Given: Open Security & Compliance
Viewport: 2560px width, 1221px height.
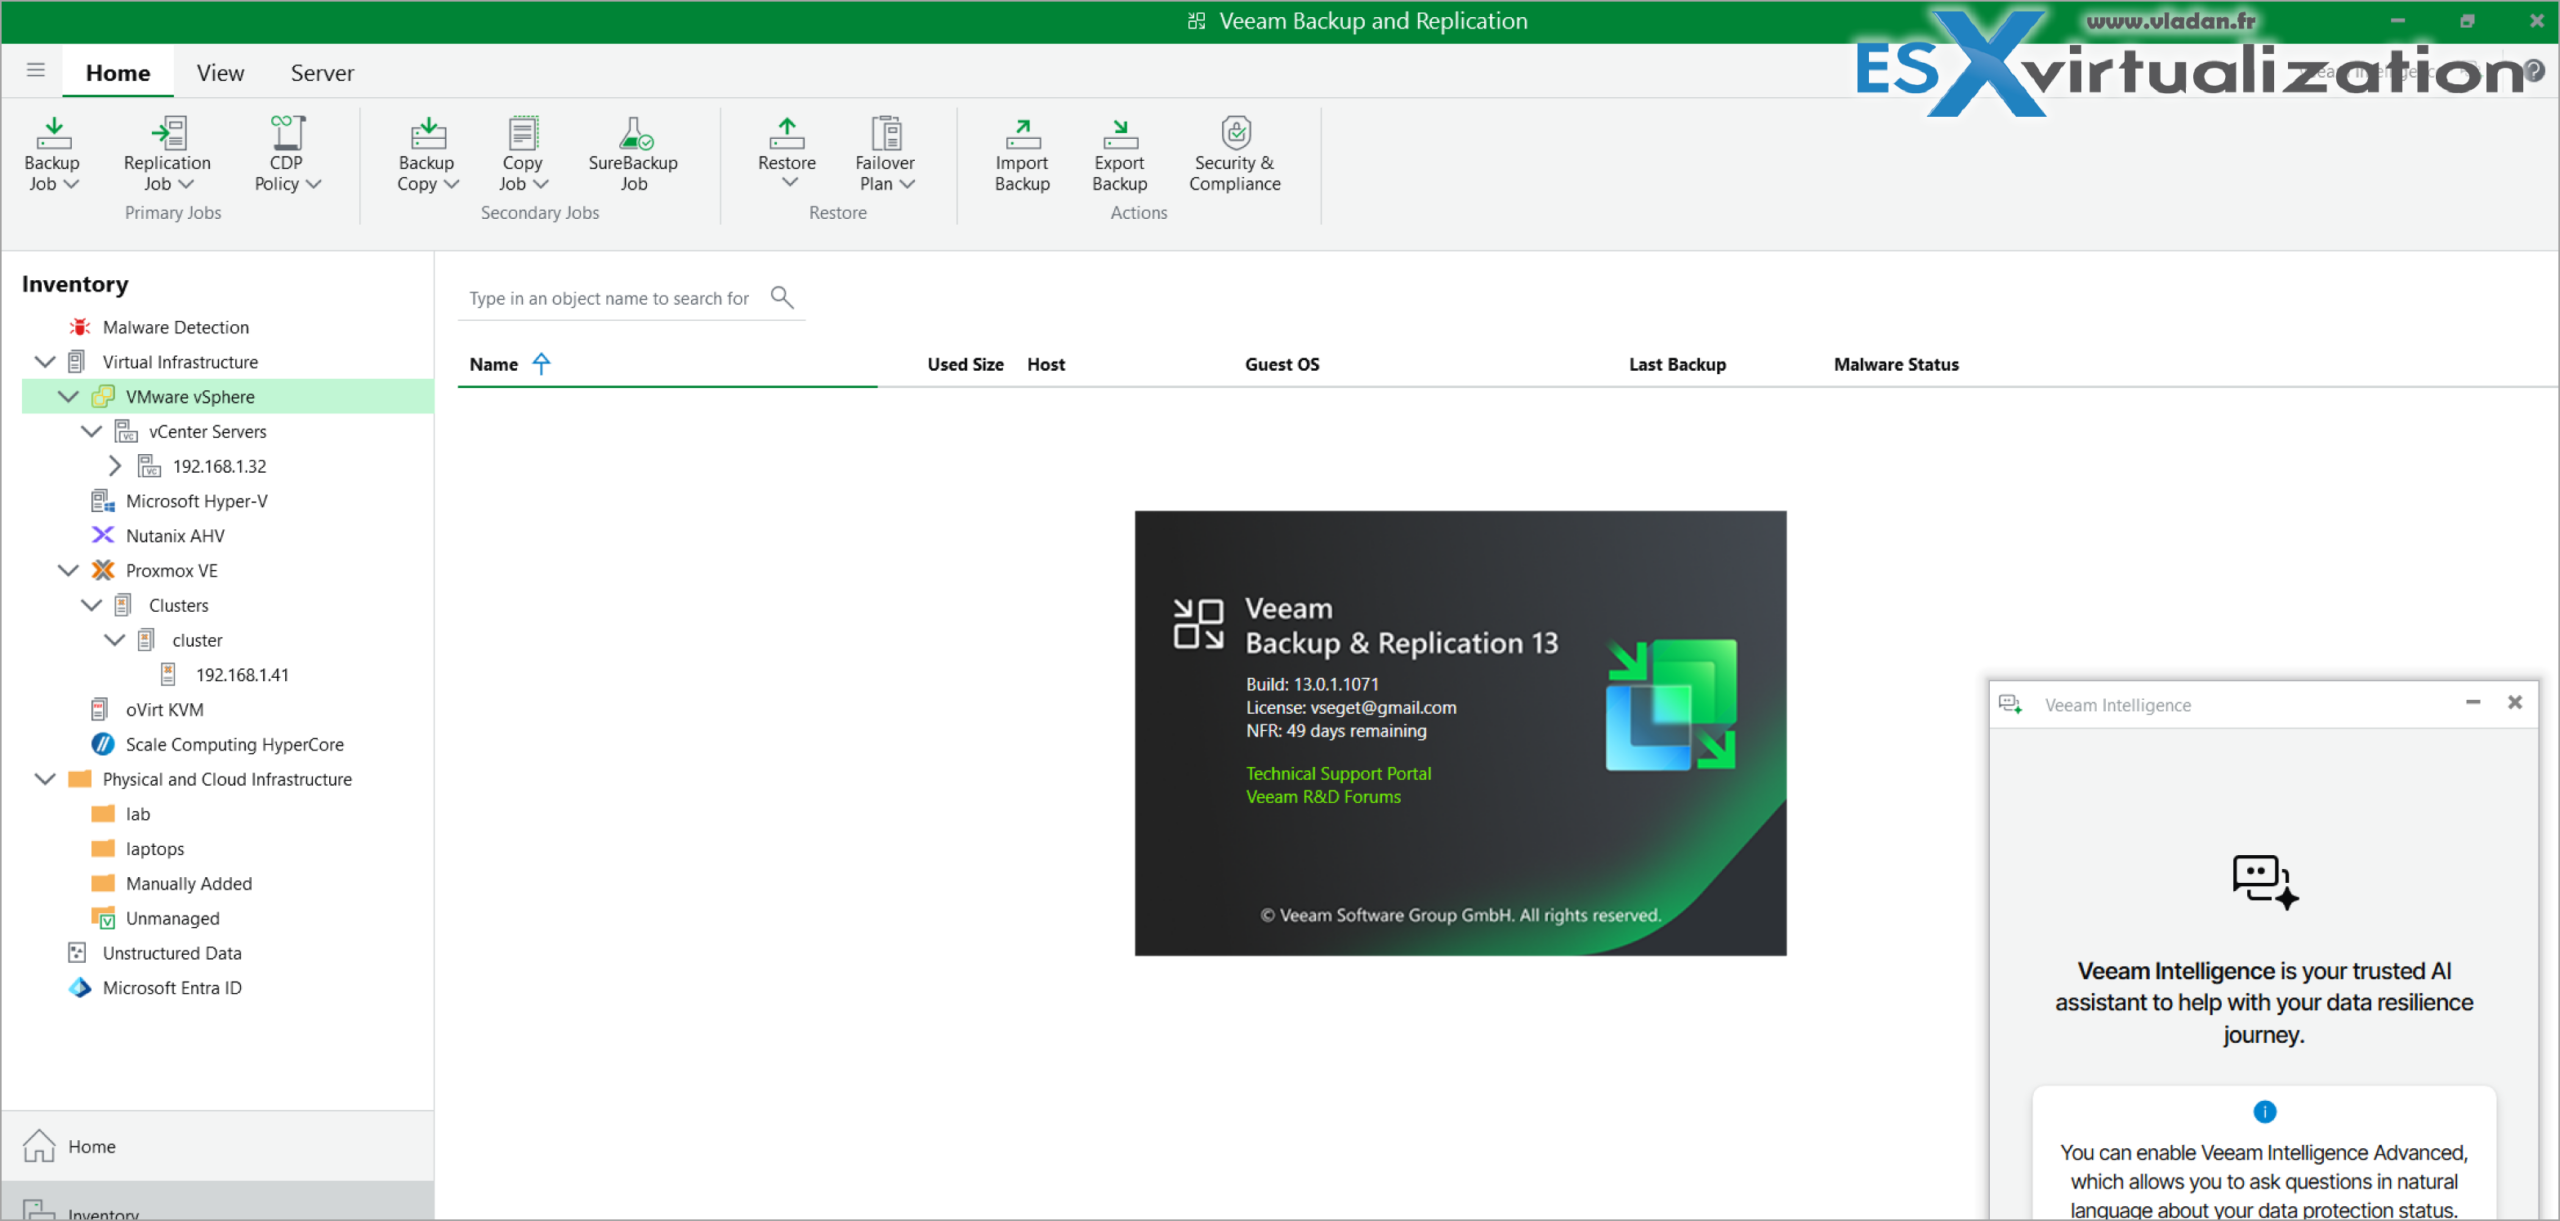Looking at the screenshot, I should click(x=1235, y=155).
